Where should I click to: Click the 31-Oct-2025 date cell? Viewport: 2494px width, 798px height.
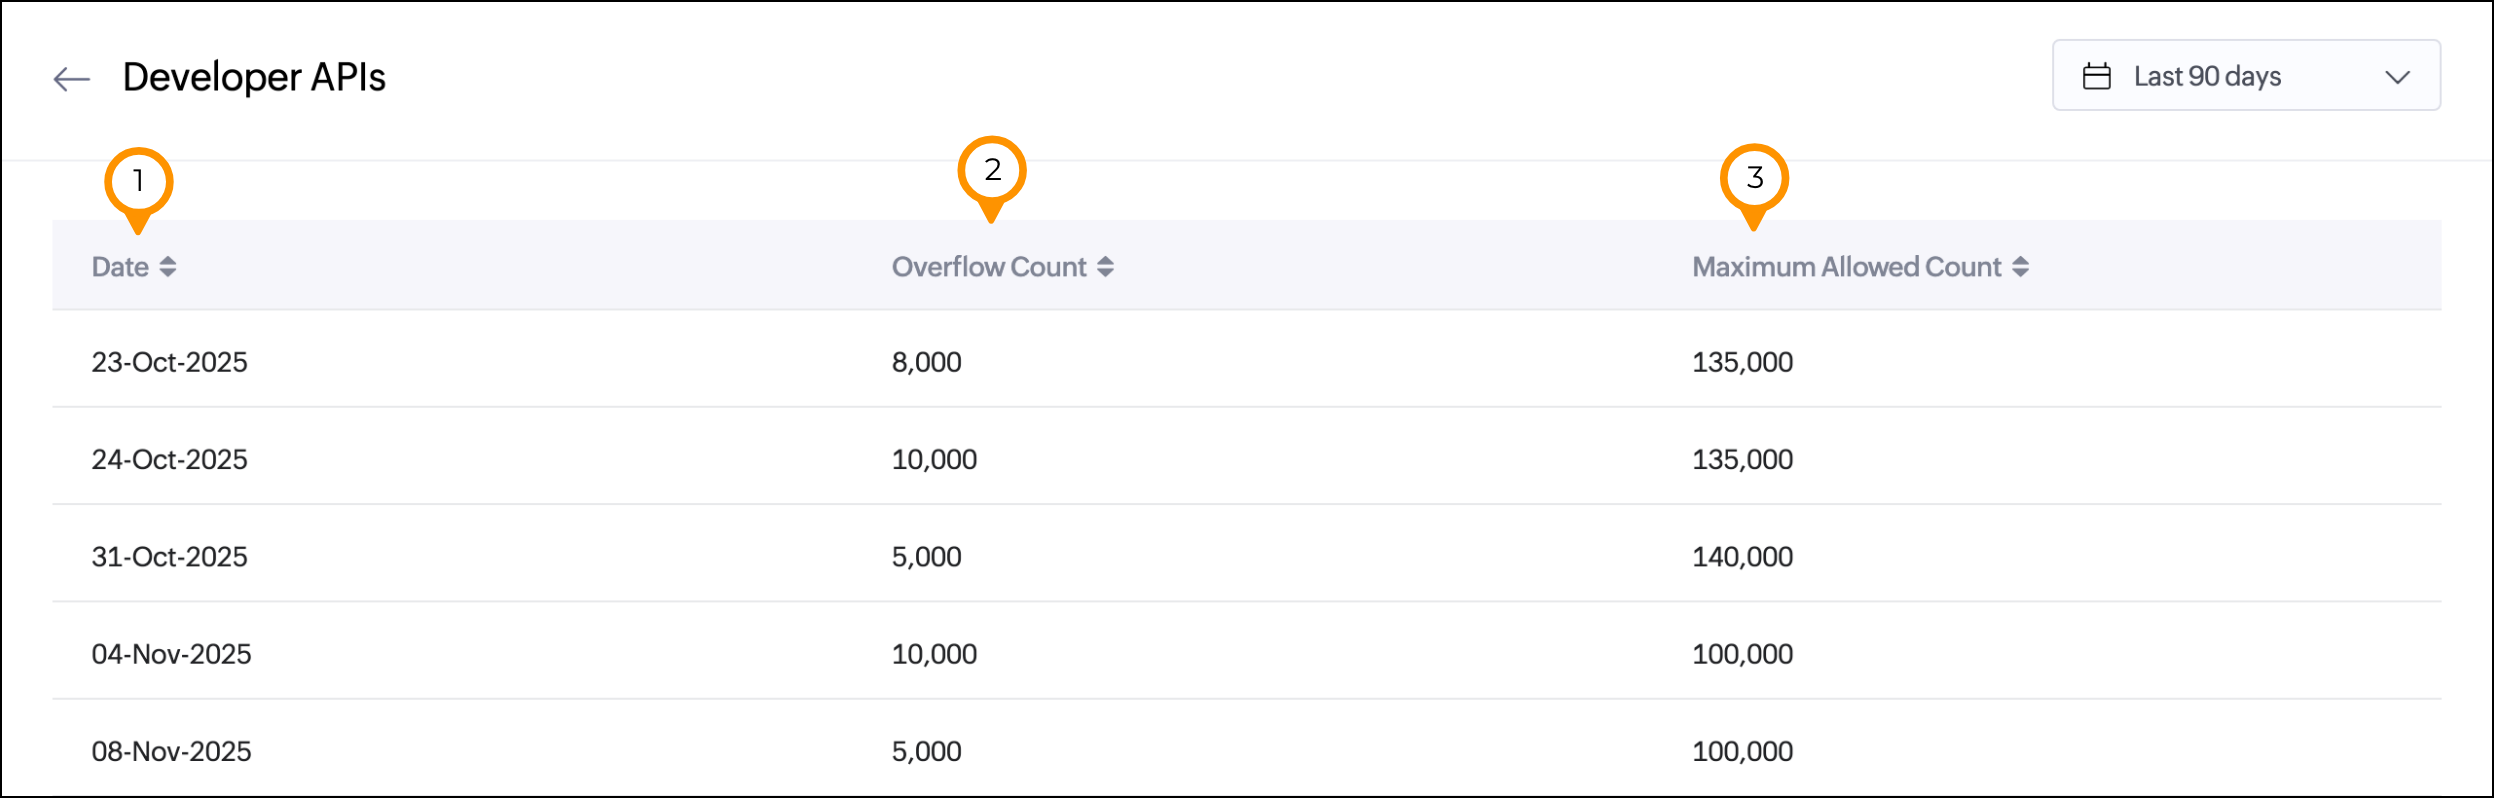point(169,557)
